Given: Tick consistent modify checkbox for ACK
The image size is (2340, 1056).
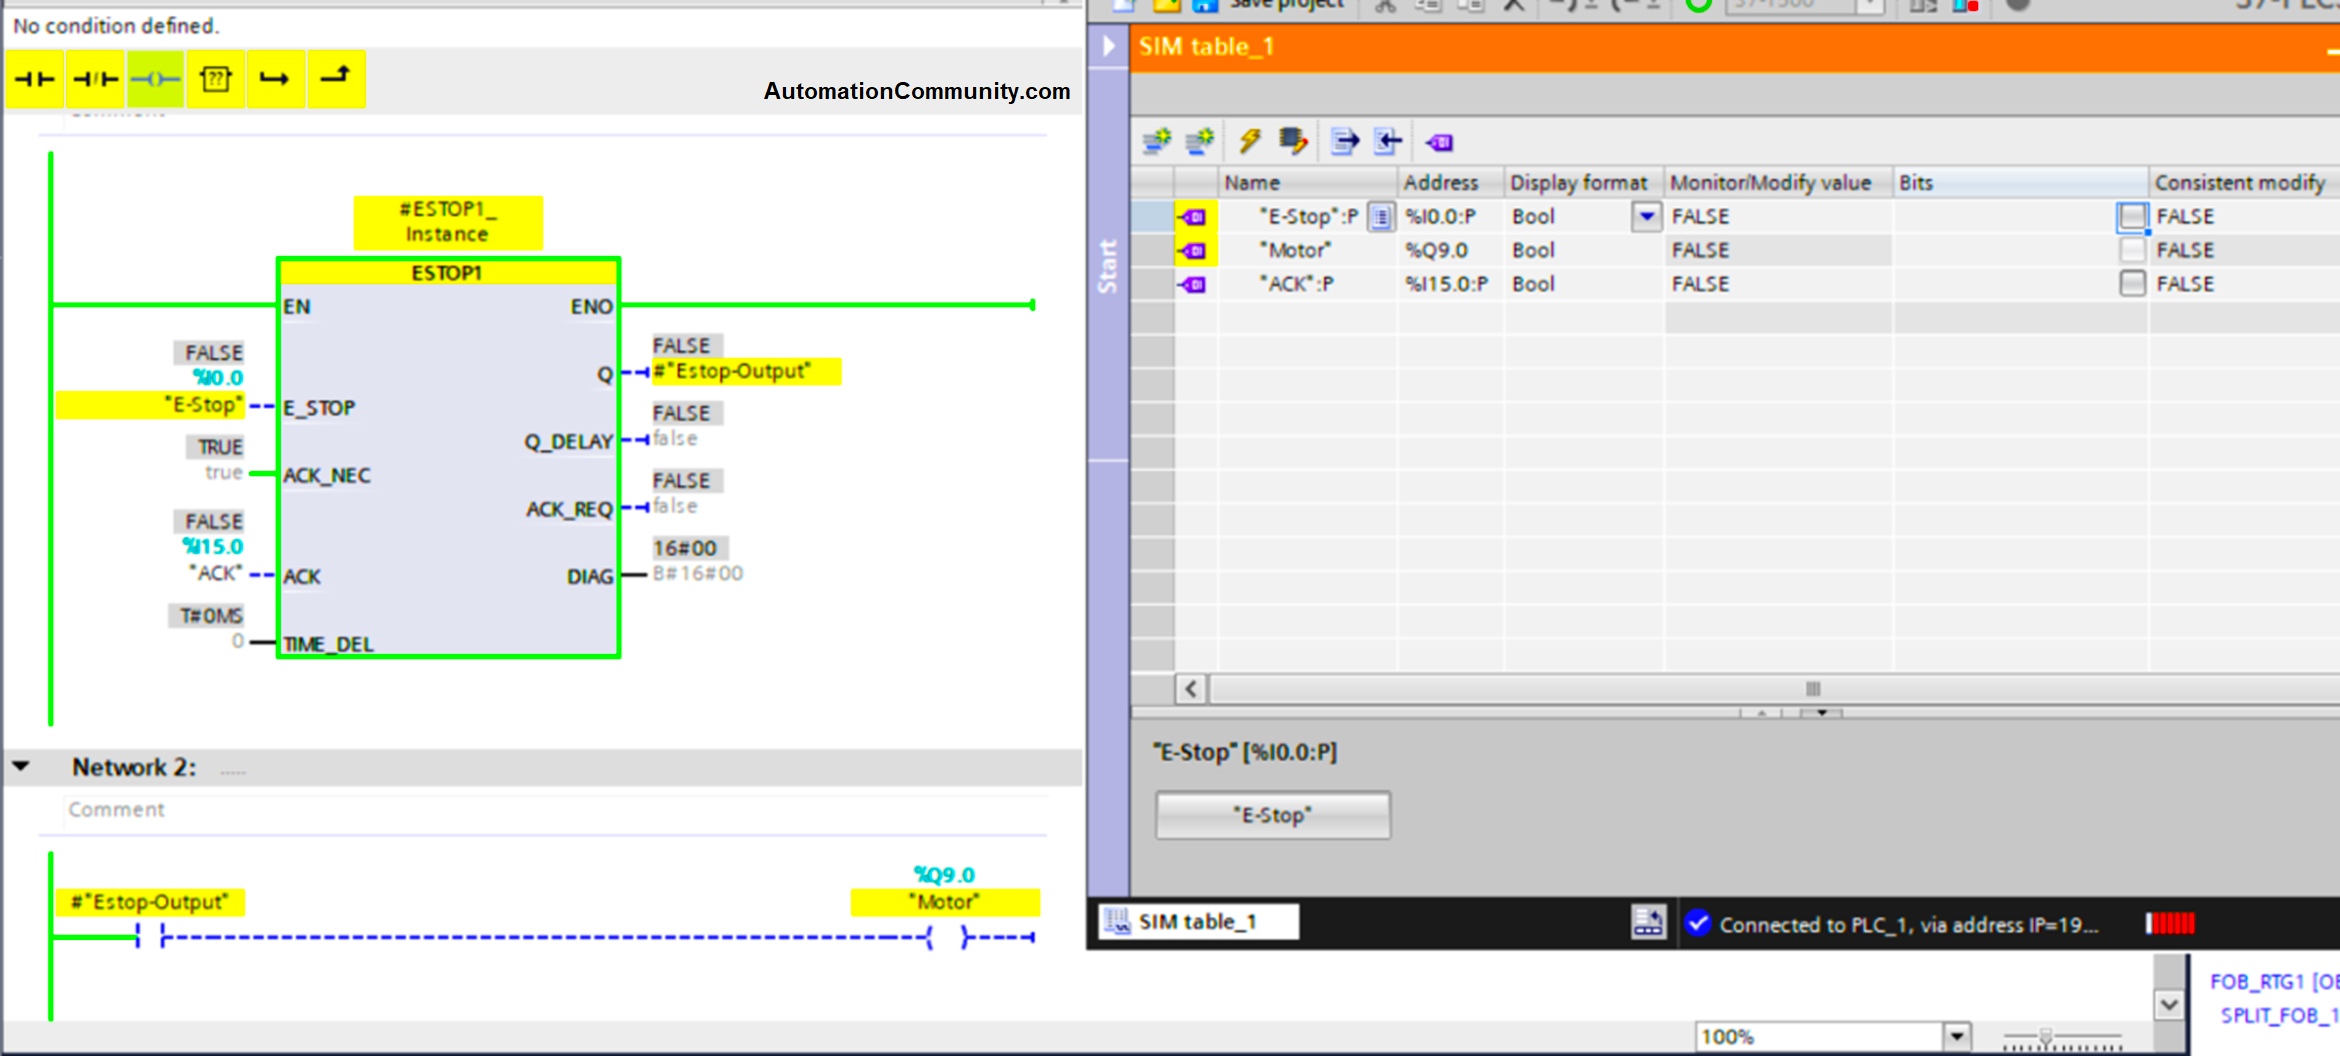Looking at the screenshot, I should click(x=2132, y=284).
